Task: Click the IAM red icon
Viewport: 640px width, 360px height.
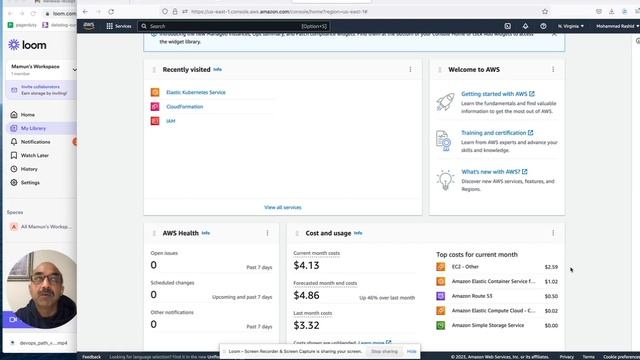Action: click(x=155, y=121)
